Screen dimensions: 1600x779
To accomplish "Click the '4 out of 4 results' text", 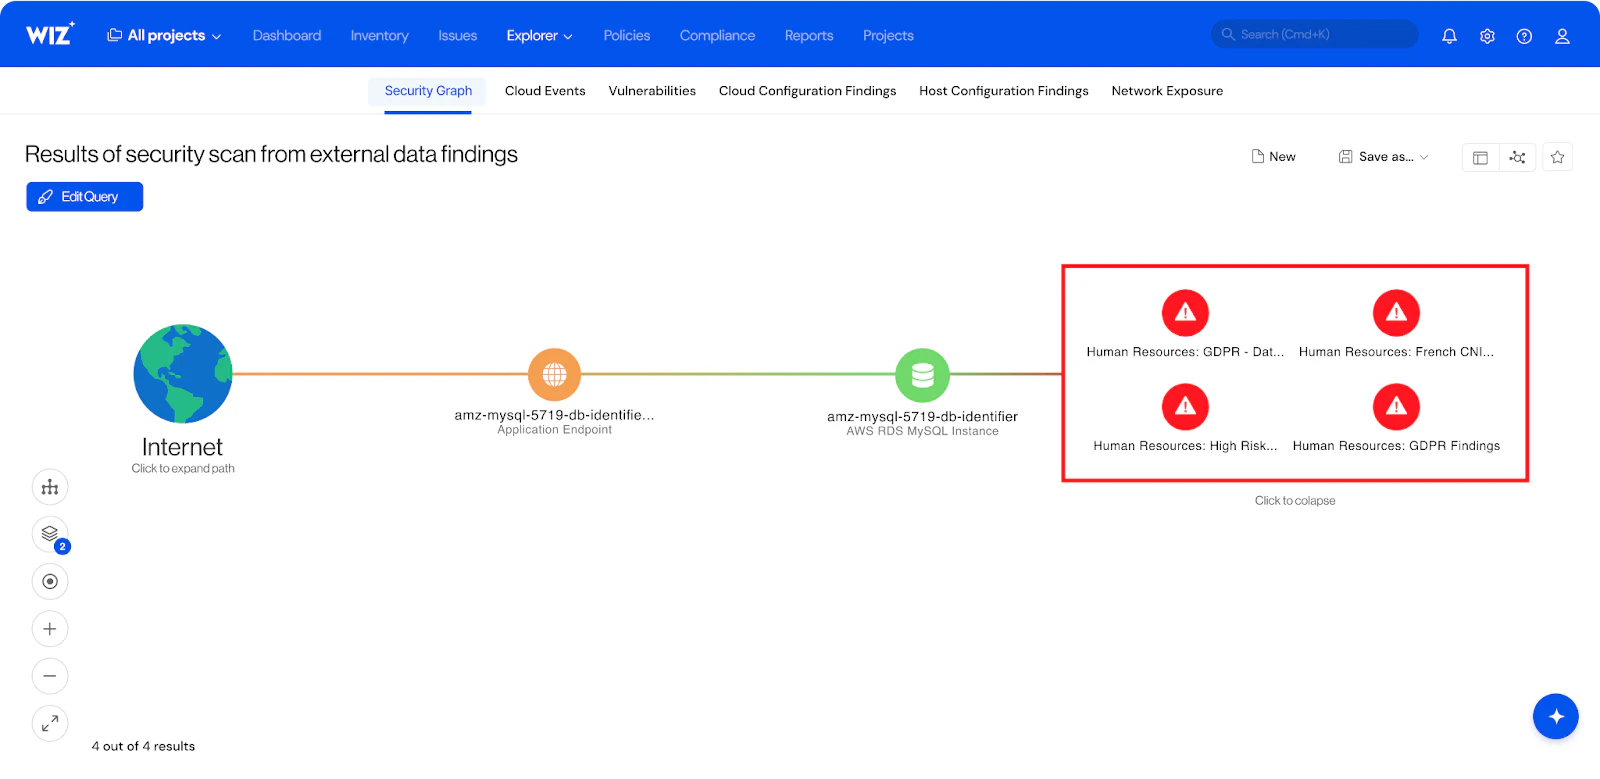I will point(143,747).
